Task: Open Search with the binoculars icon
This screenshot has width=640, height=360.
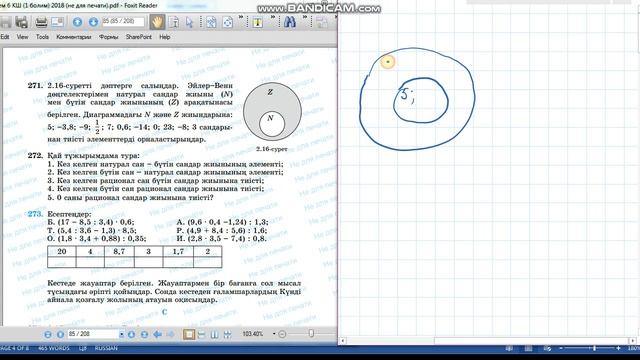Action: (289, 22)
